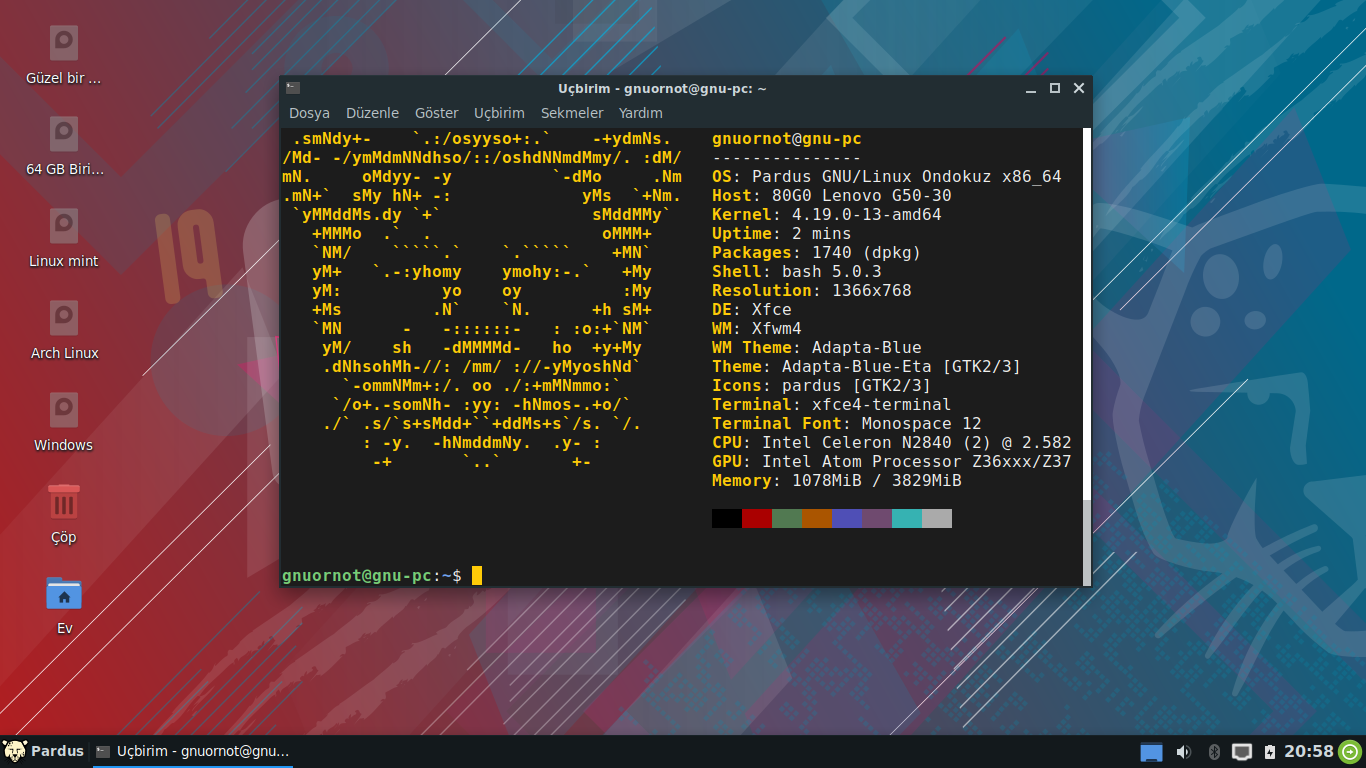Open the Yardım menu
This screenshot has width=1366, height=768.
click(x=641, y=113)
